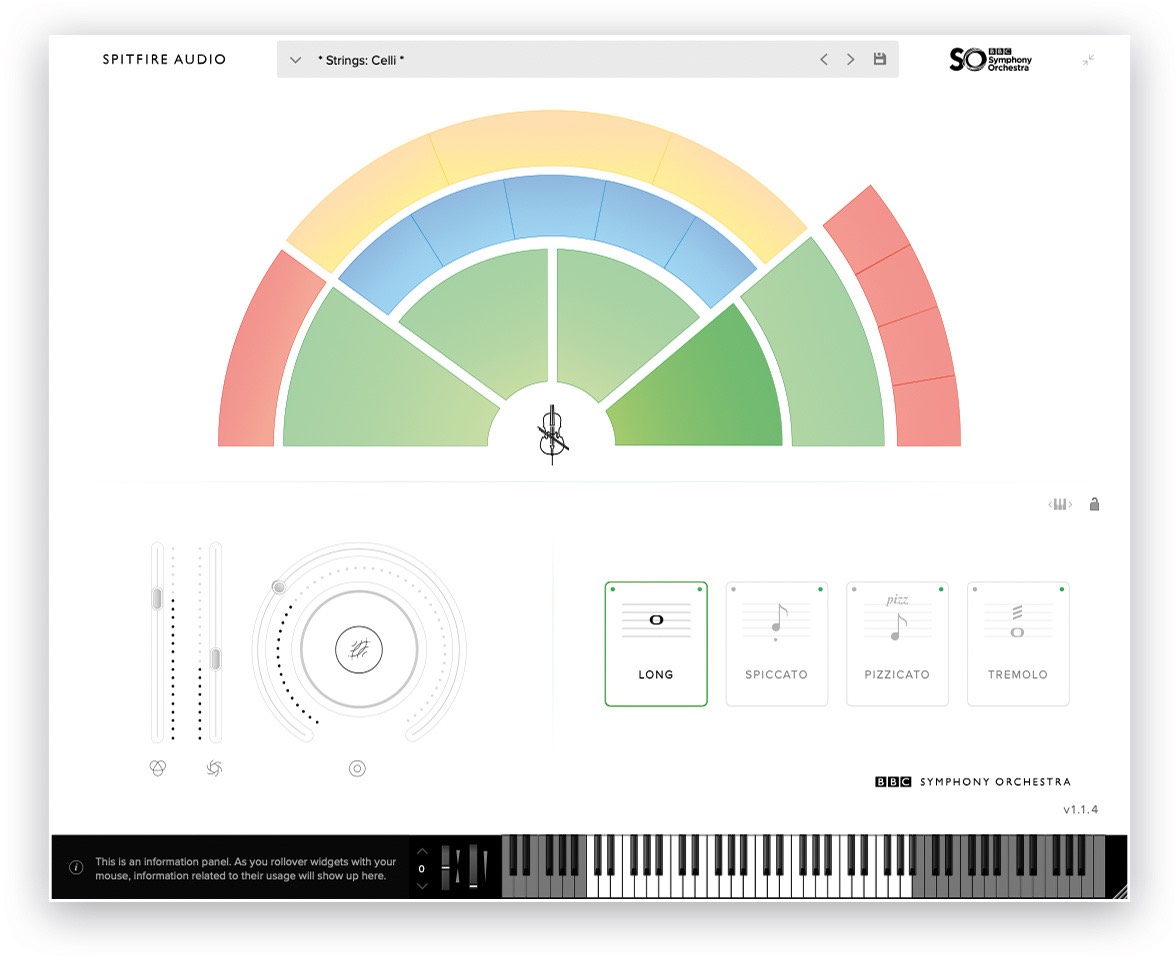
Task: Open the keyswitch keyboard icon beside the lock
Action: tap(1060, 505)
